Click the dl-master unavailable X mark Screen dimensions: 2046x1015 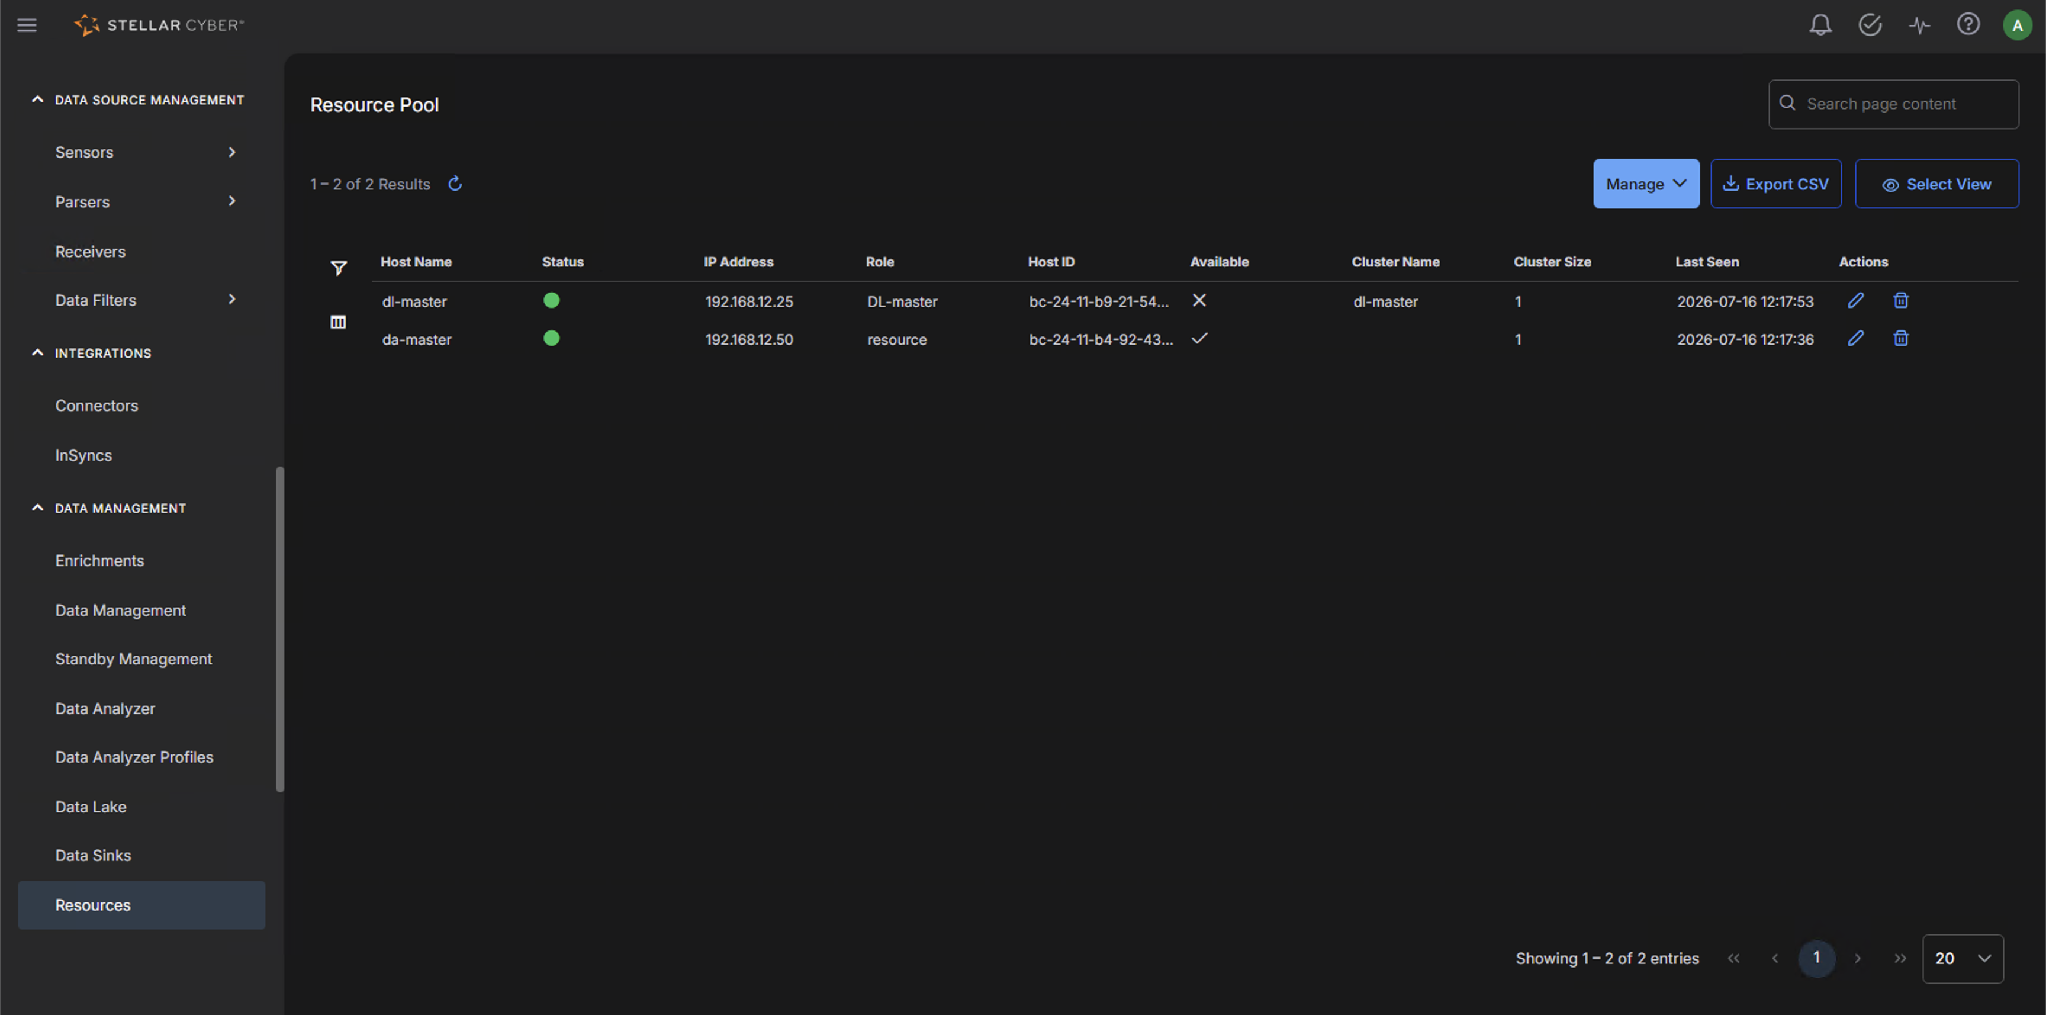(1199, 300)
